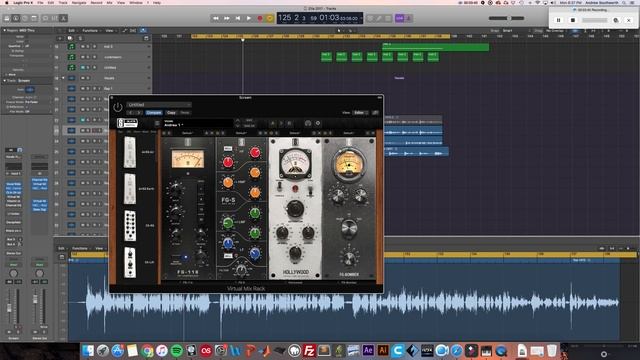Click Copy in plugin header
The width and height of the screenshot is (640, 360).
(171, 113)
